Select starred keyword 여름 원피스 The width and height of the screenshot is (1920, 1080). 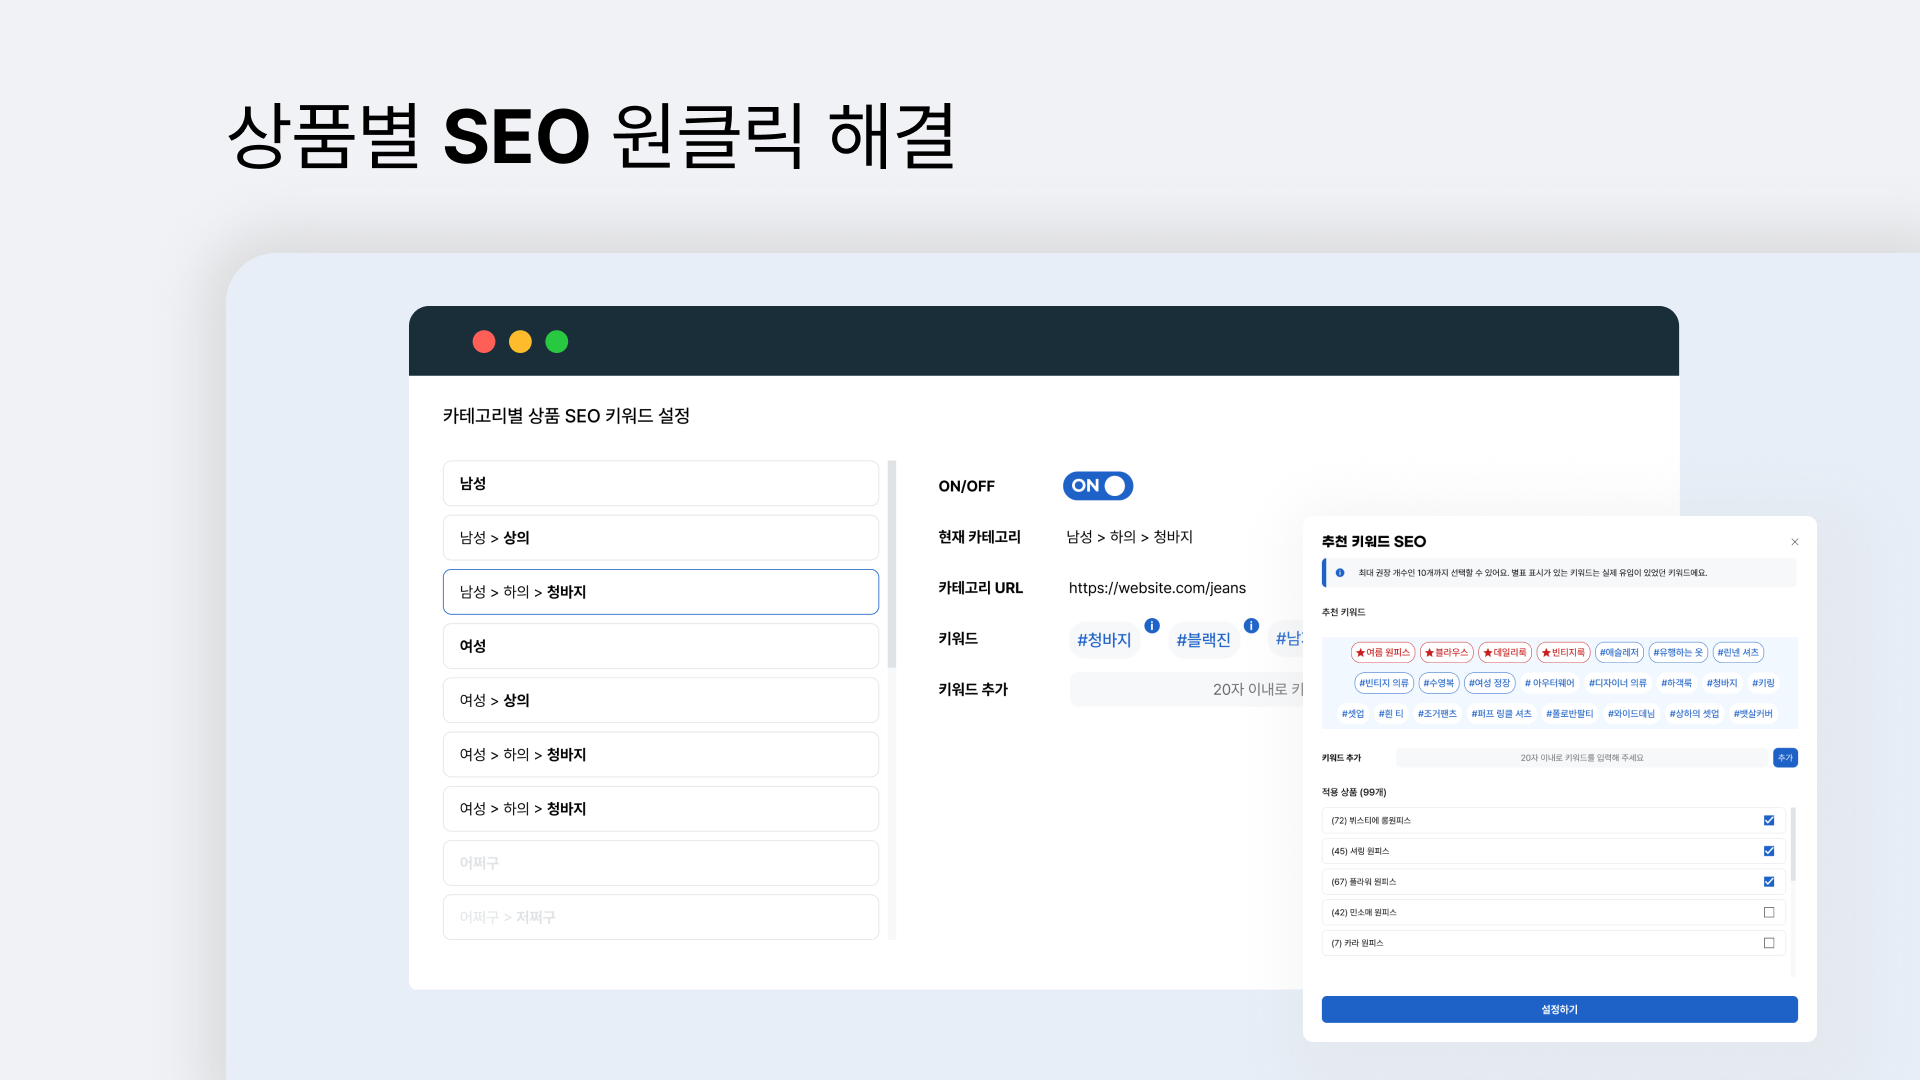[1383, 653]
